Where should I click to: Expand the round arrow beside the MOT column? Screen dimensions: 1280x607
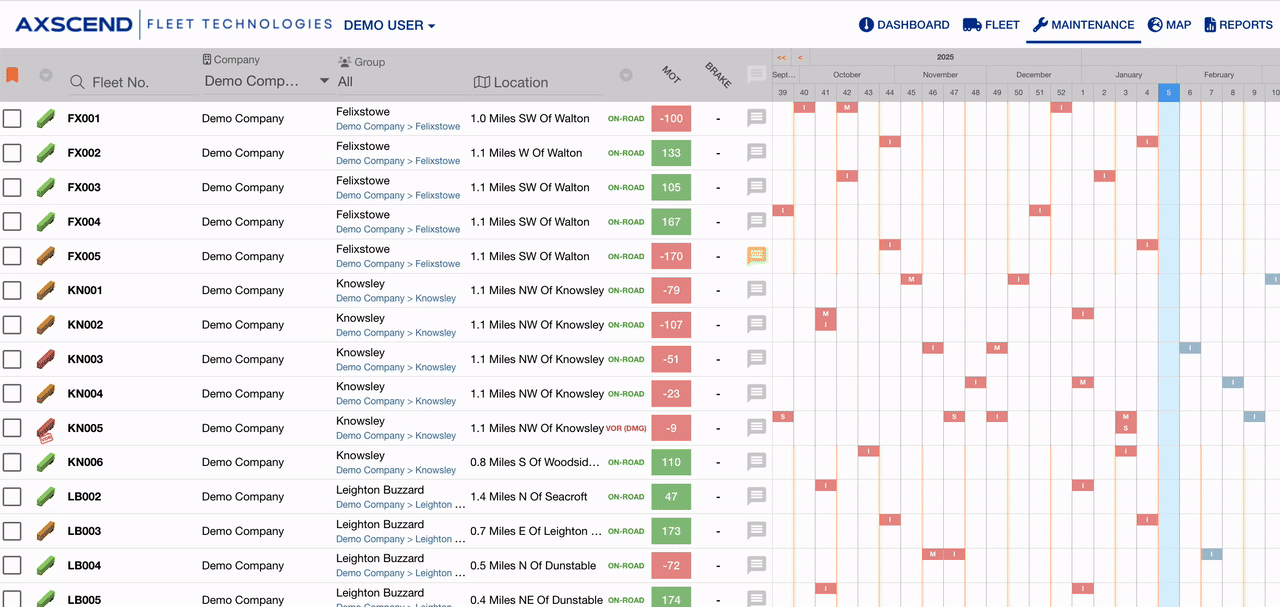point(626,75)
